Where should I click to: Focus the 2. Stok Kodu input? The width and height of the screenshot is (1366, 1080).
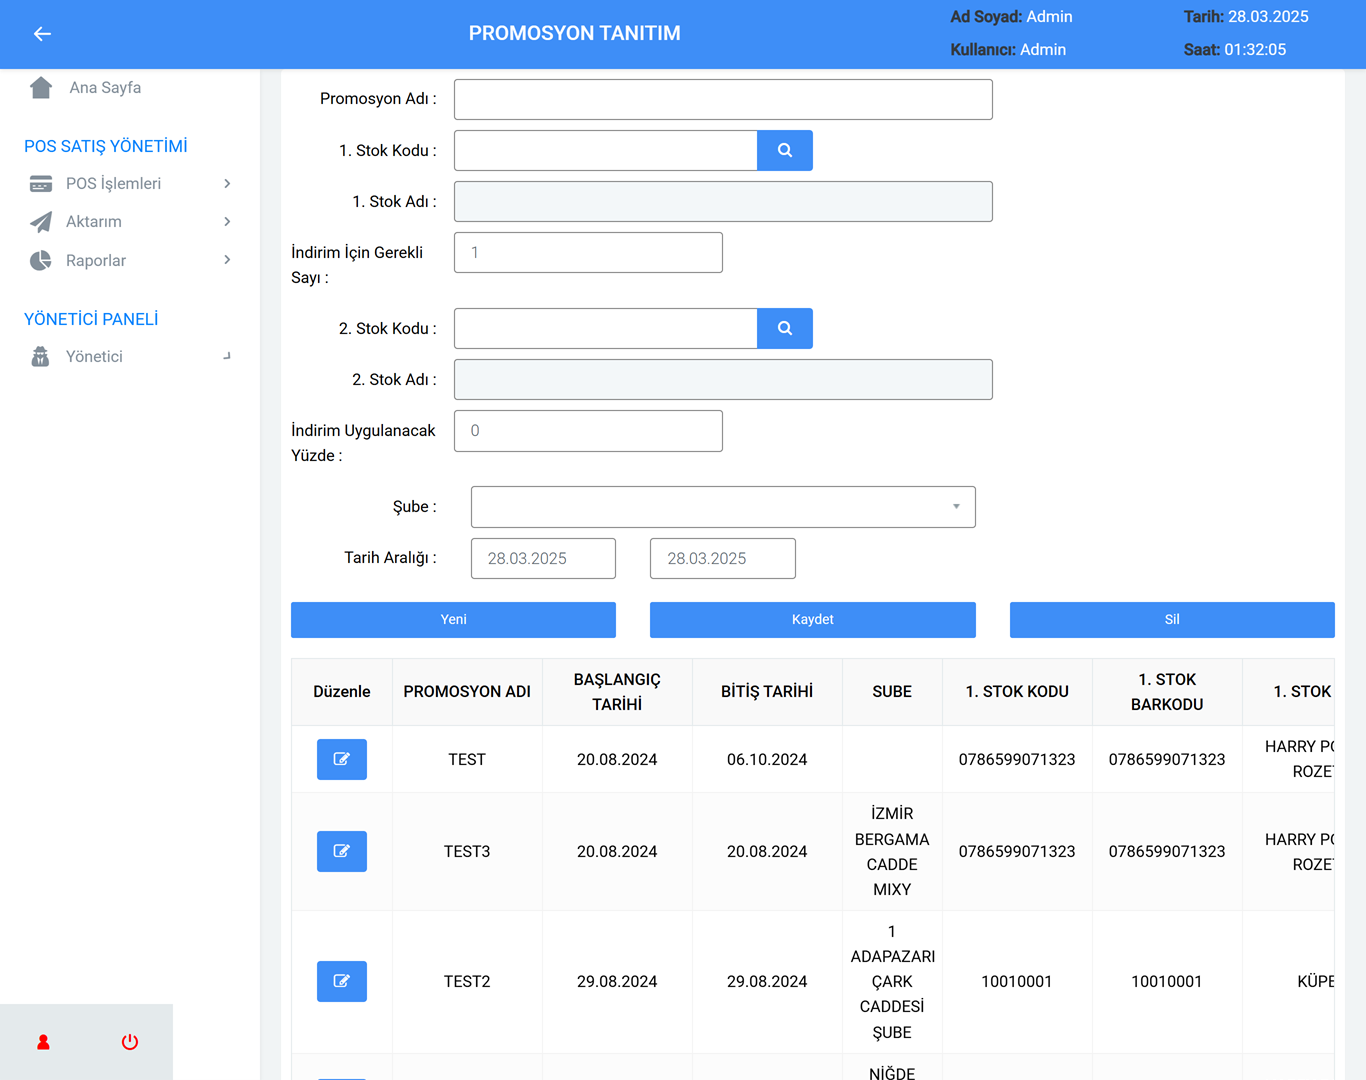tap(606, 328)
